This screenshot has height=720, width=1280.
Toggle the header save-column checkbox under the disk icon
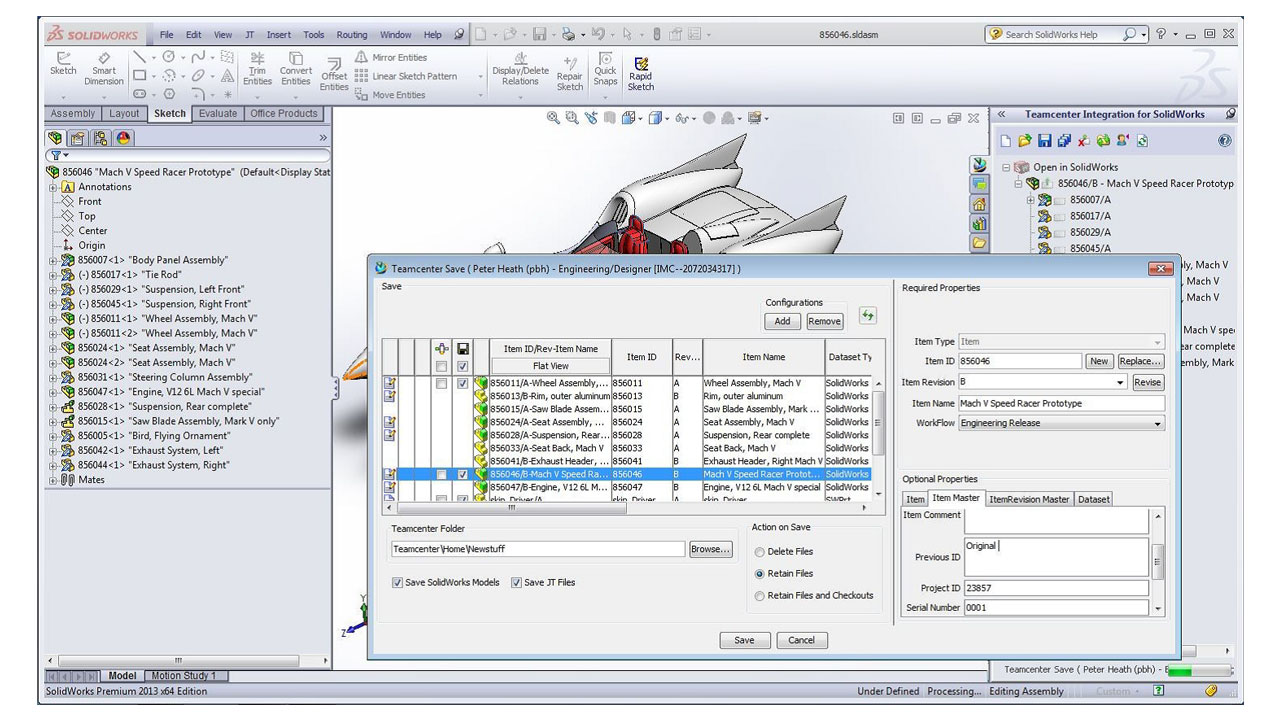[x=462, y=366]
